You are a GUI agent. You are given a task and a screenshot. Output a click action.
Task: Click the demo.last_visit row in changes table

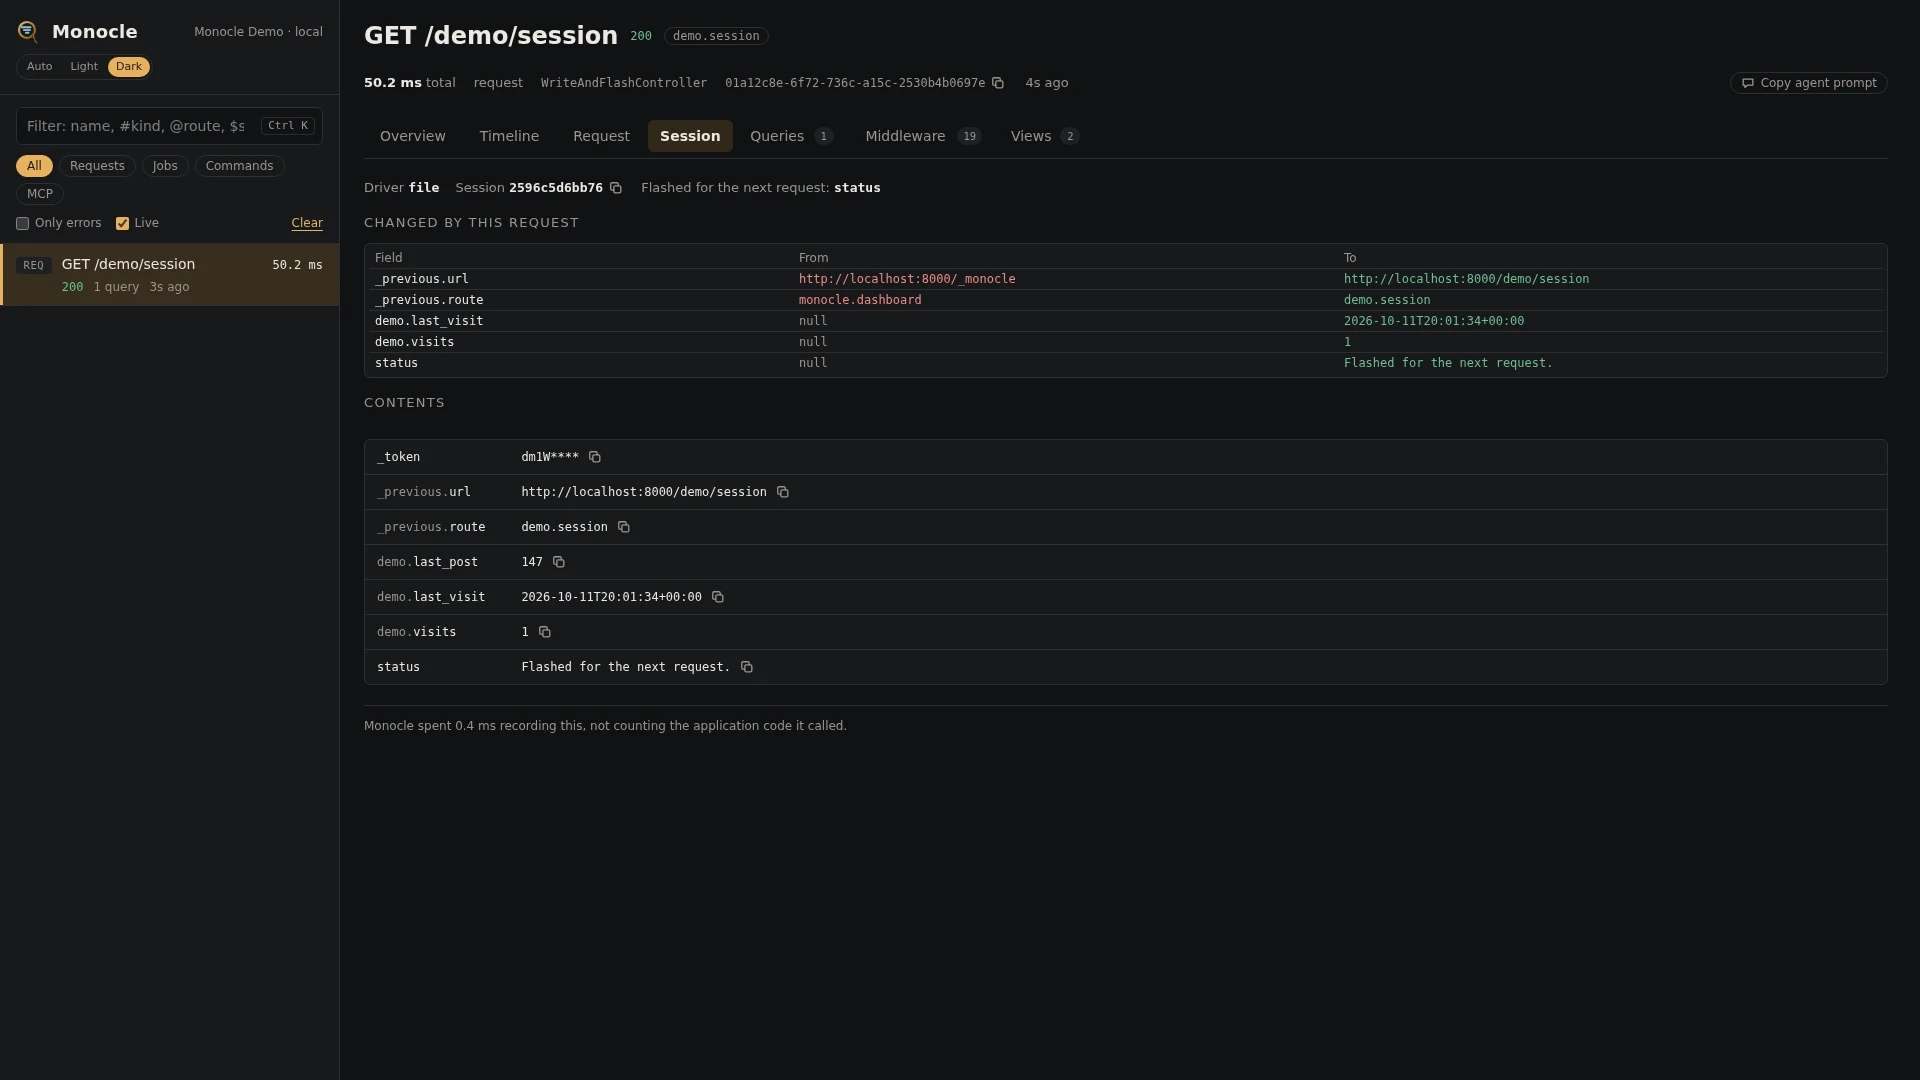(1126, 321)
